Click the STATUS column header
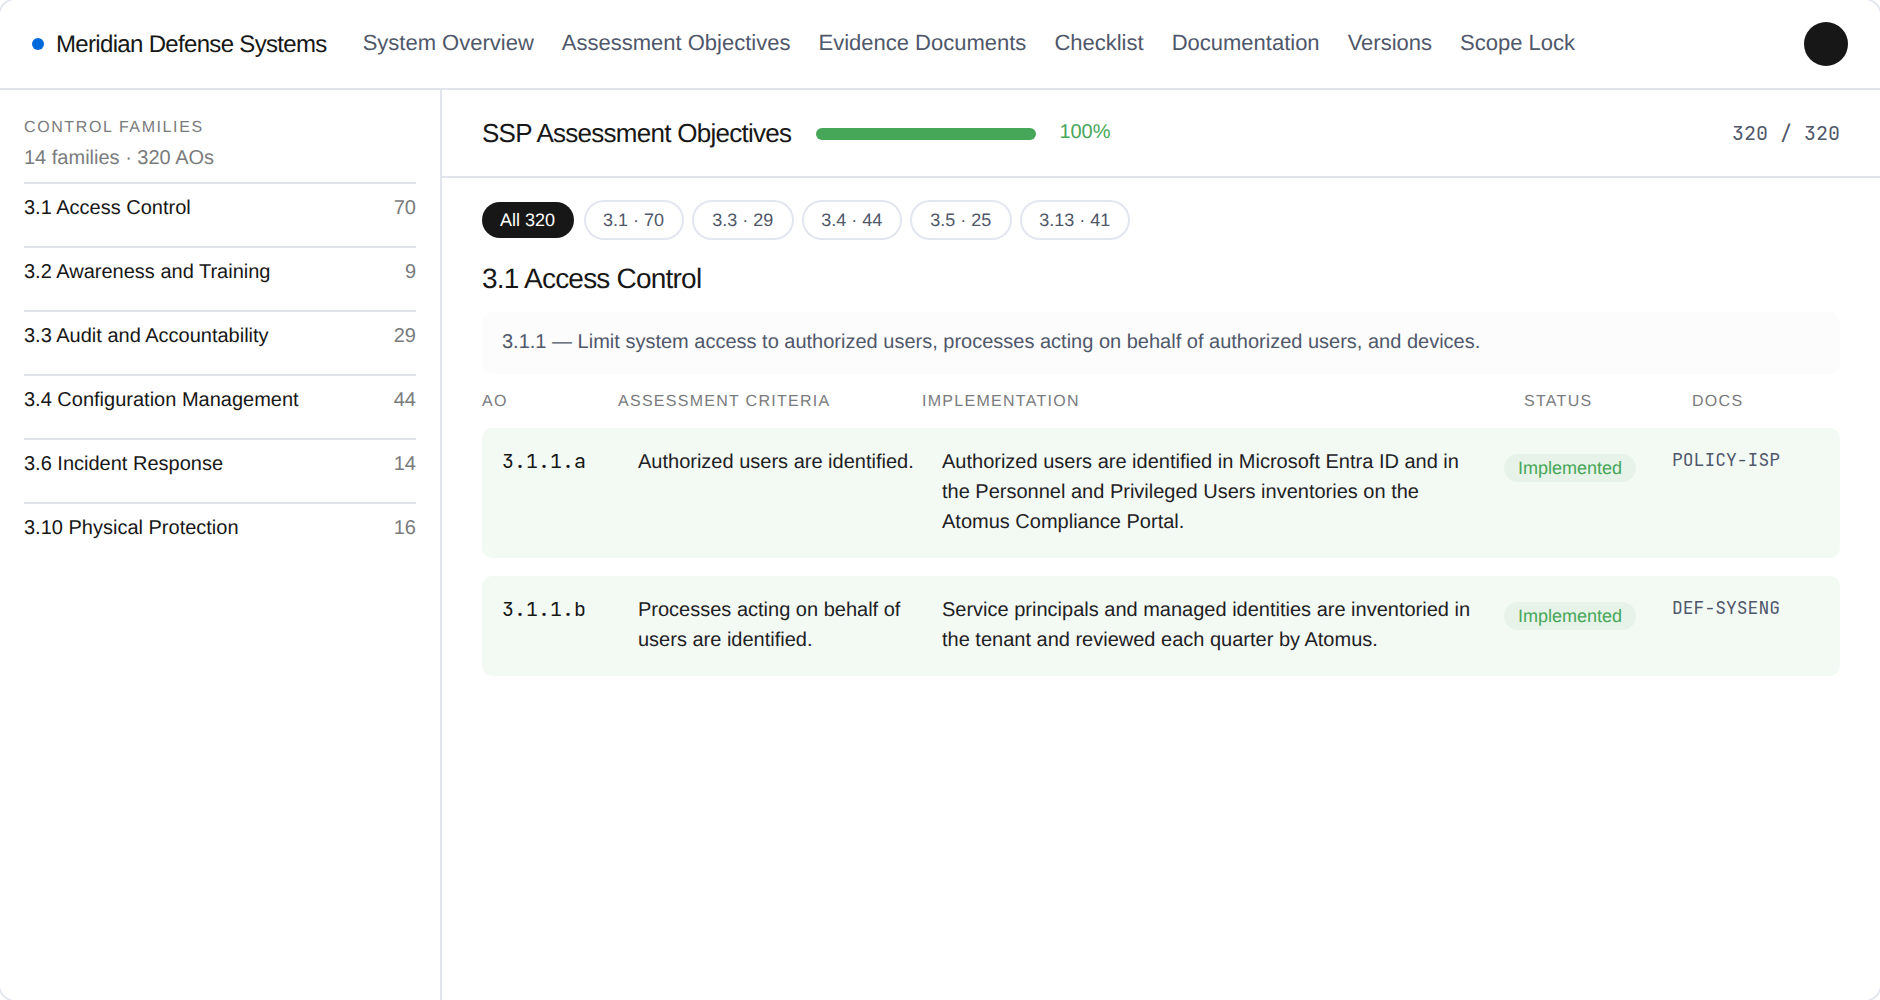Image resolution: width=1880 pixels, height=1000 pixels. pyautogui.click(x=1558, y=401)
